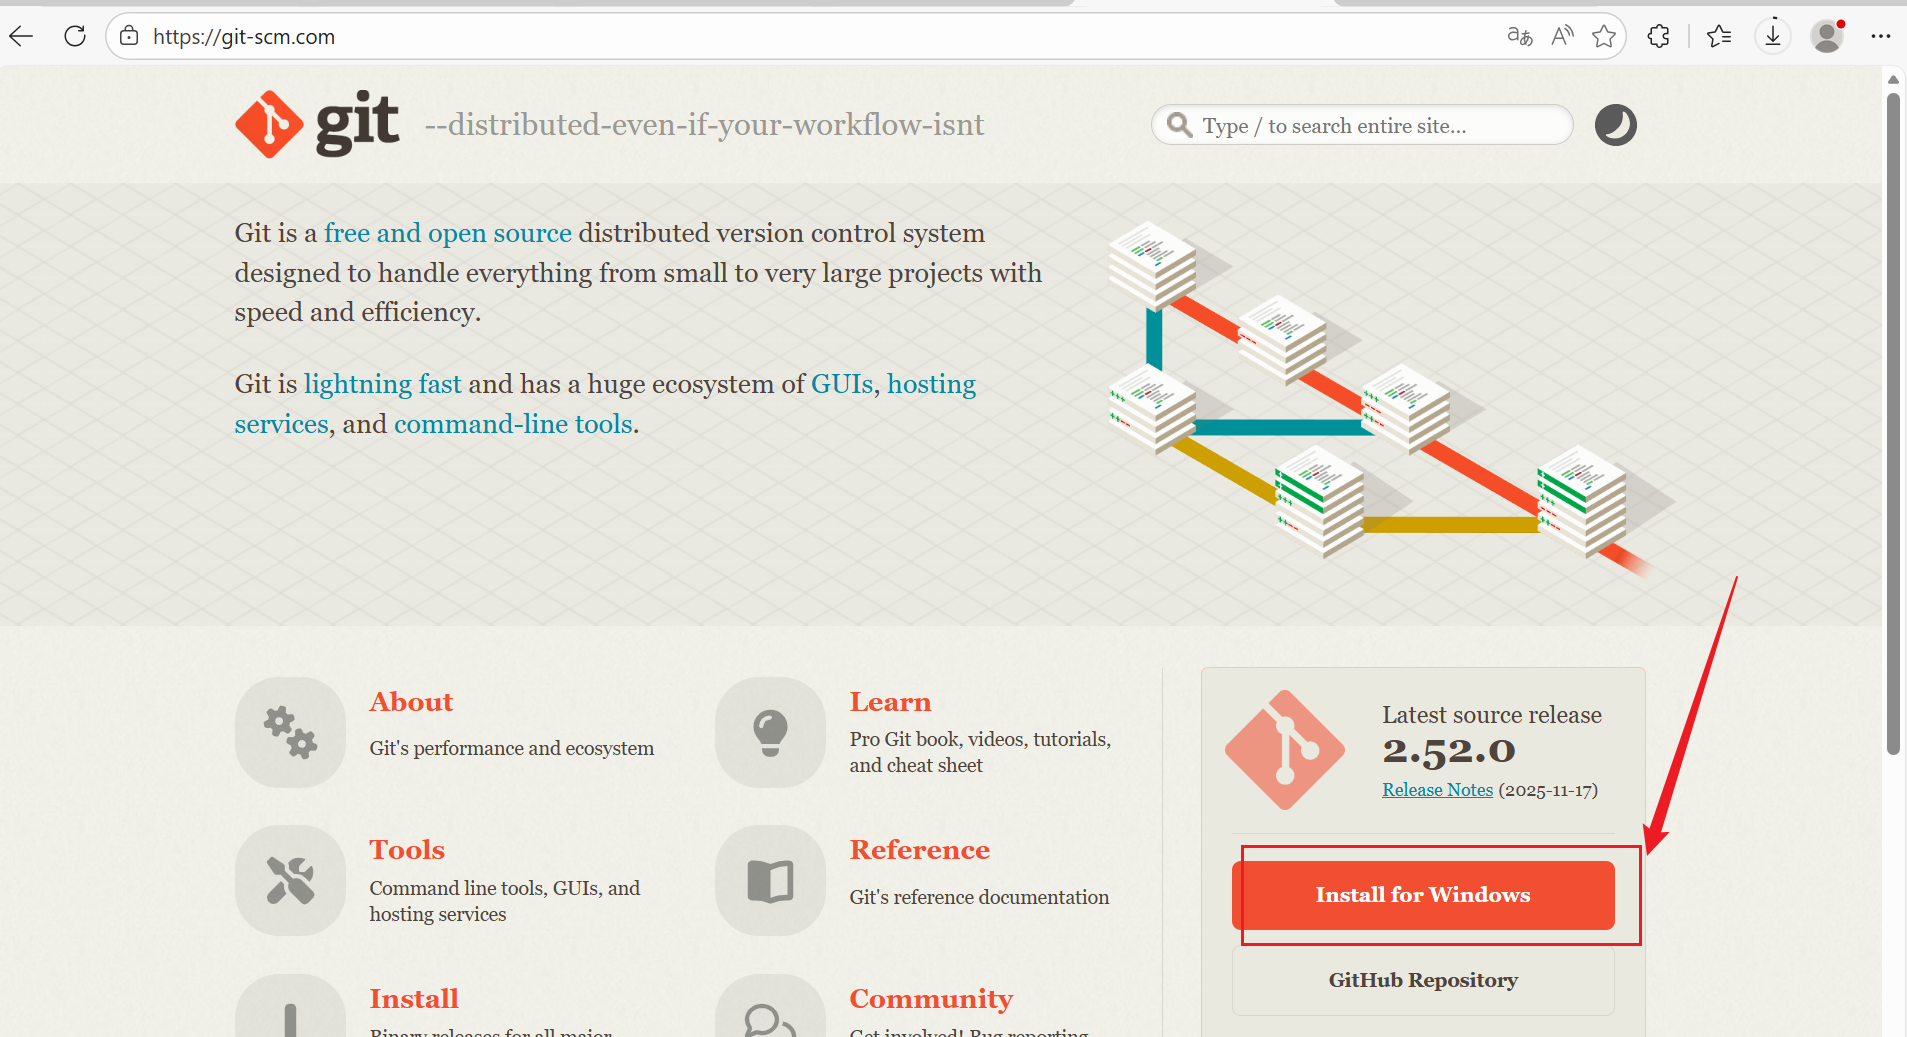
Task: Click the branching diagram illustration
Action: coord(1390,398)
